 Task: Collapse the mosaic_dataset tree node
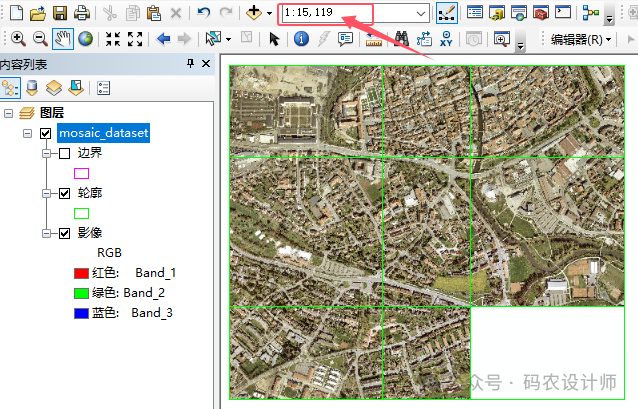[27, 133]
